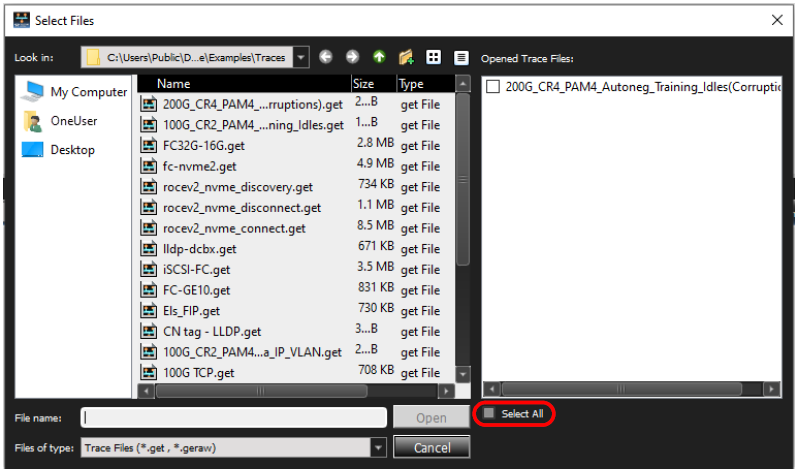Image resolution: width=795 pixels, height=471 pixels.
Task: Click the Select Files window app icon
Action: pyautogui.click(x=21, y=20)
